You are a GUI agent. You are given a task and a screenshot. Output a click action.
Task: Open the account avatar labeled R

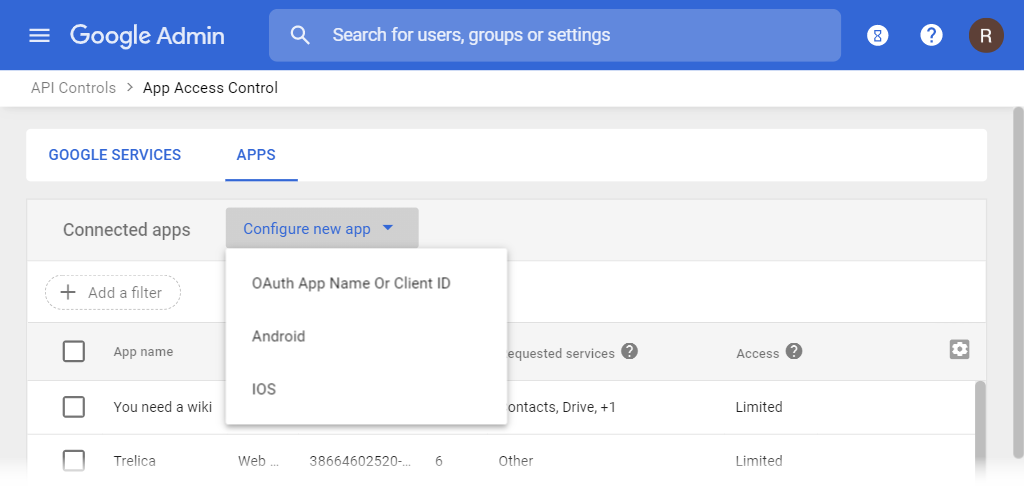click(986, 36)
